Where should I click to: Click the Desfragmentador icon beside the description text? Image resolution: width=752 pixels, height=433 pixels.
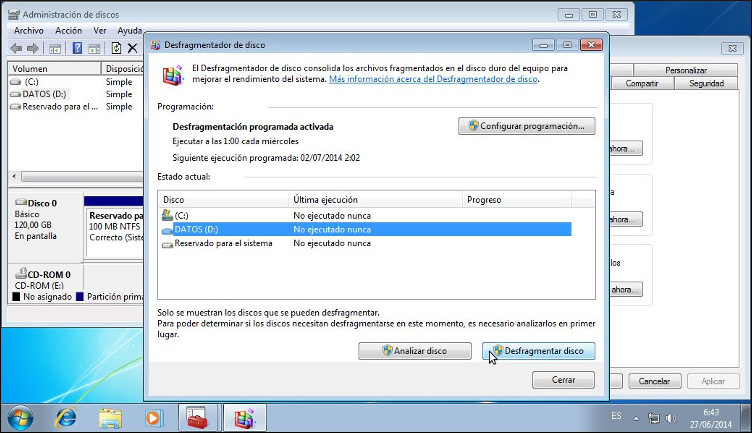click(173, 75)
